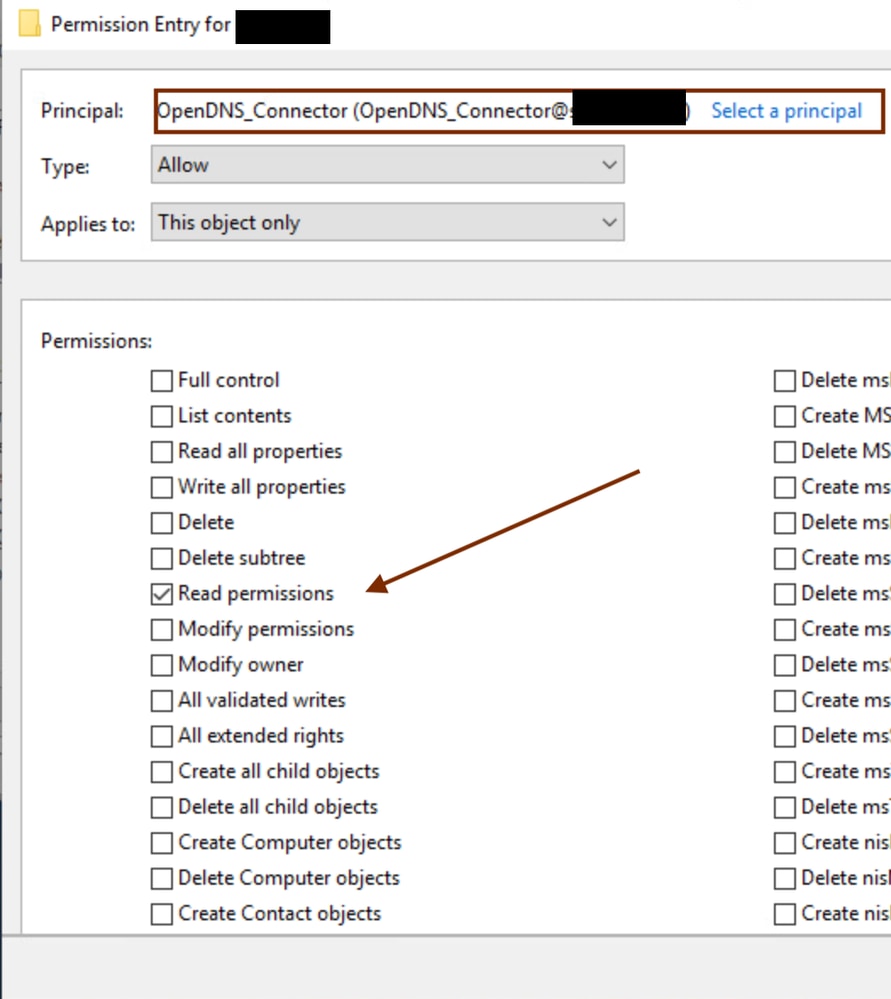This screenshot has width=891, height=999.
Task: Check Create all child objects
Action: pyautogui.click(x=162, y=772)
